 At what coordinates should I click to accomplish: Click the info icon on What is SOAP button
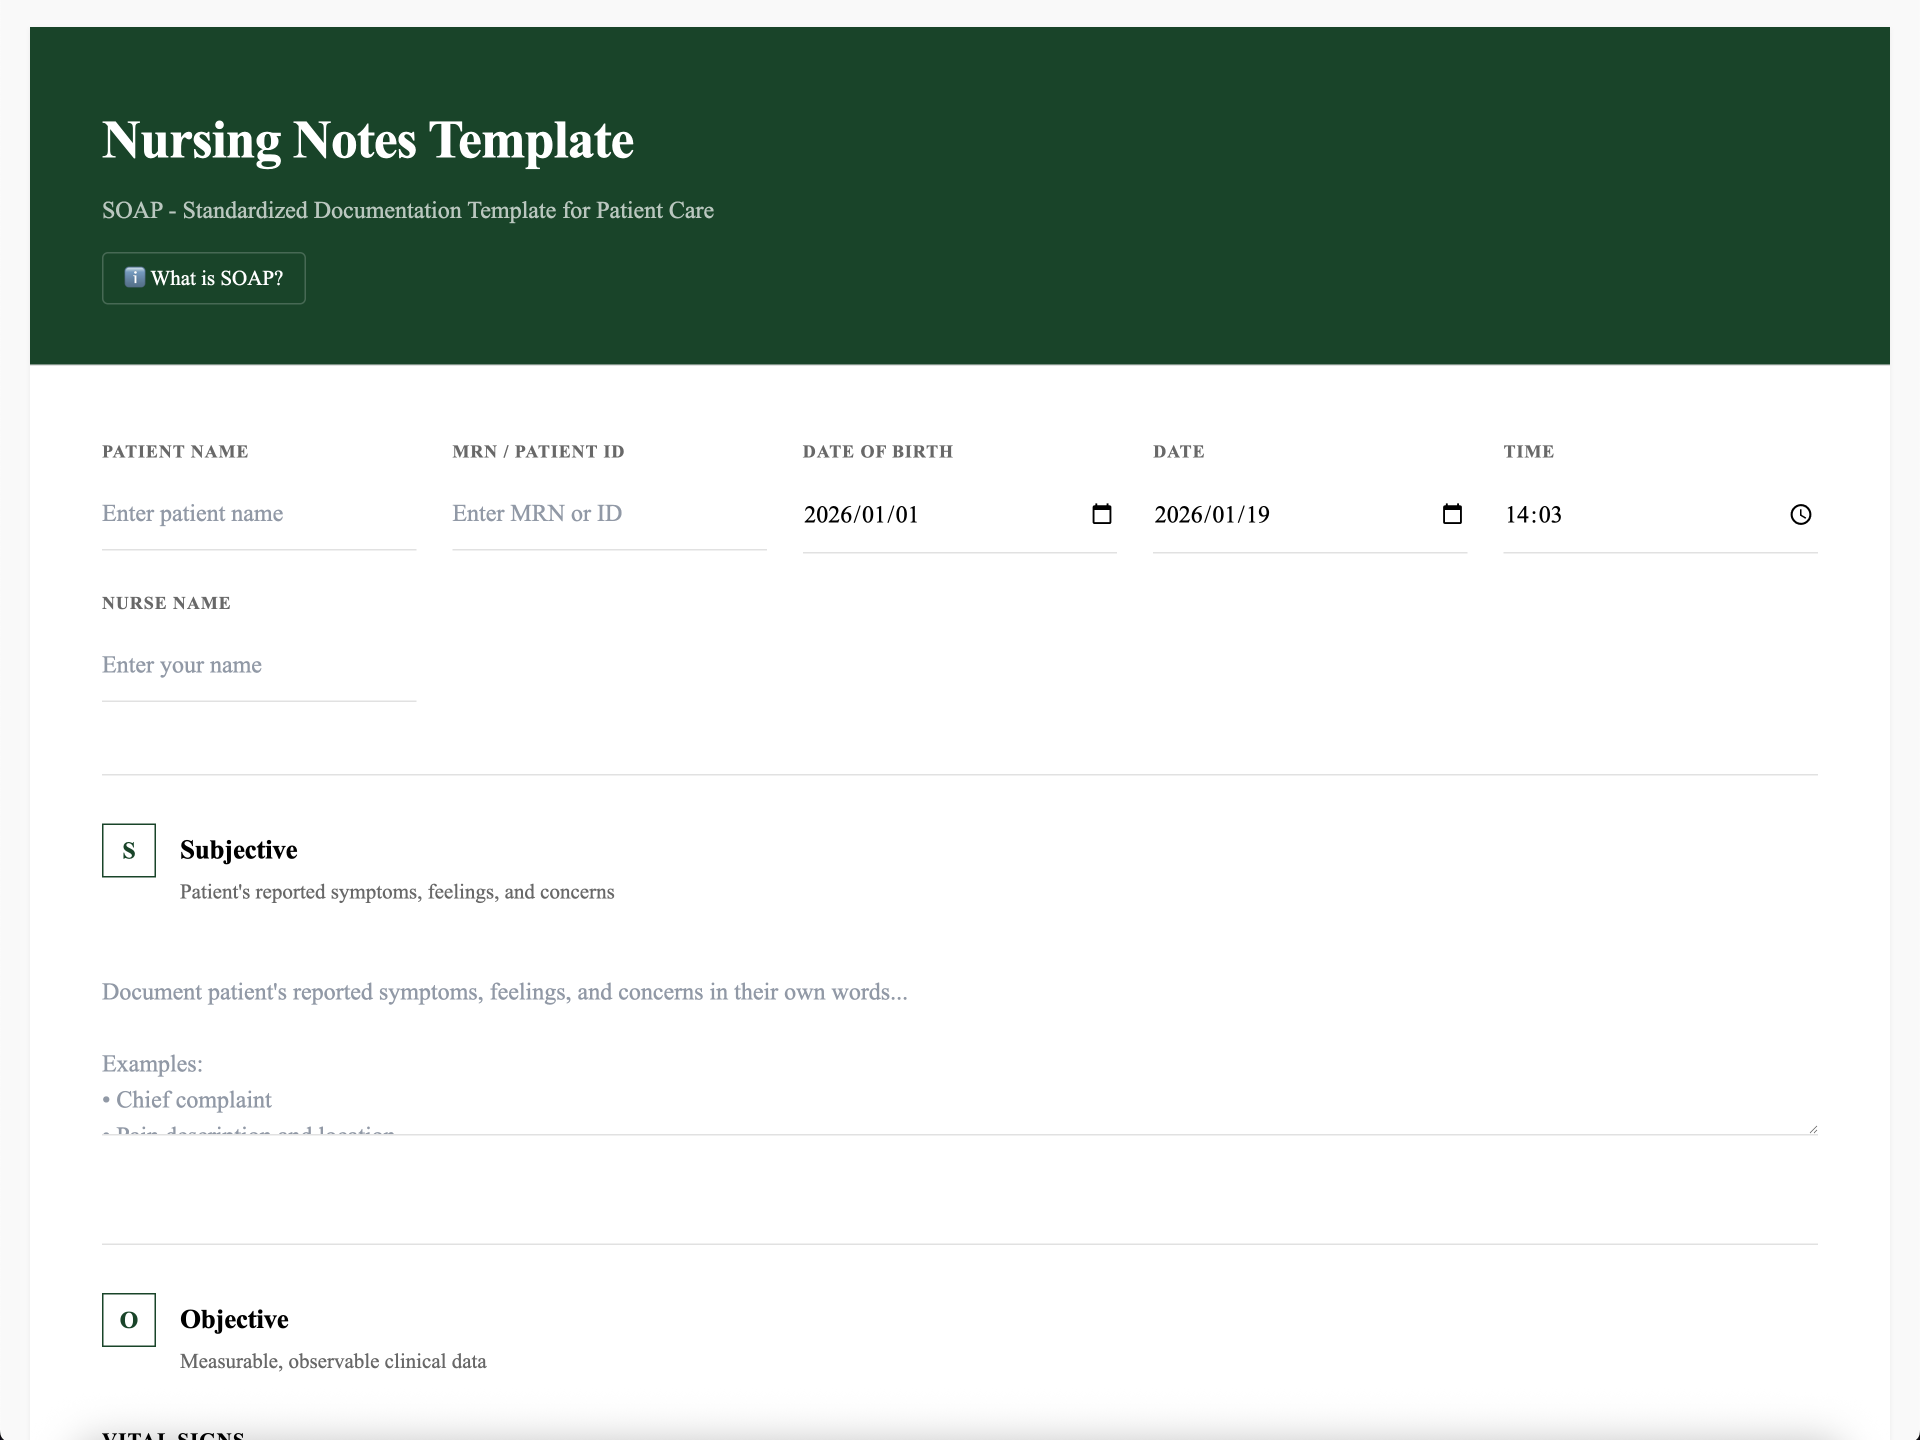coord(136,278)
